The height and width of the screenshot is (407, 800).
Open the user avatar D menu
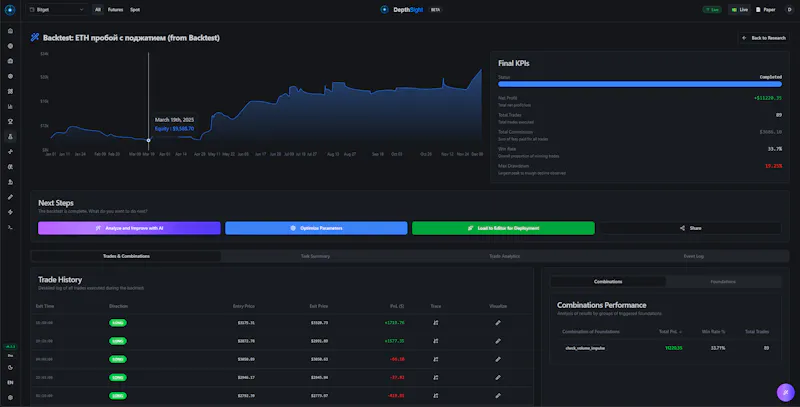point(789,10)
